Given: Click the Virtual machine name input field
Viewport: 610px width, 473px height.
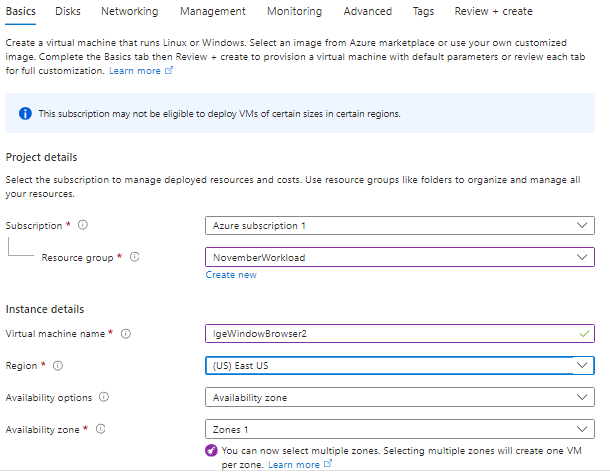Looking at the screenshot, I should (x=390, y=334).
